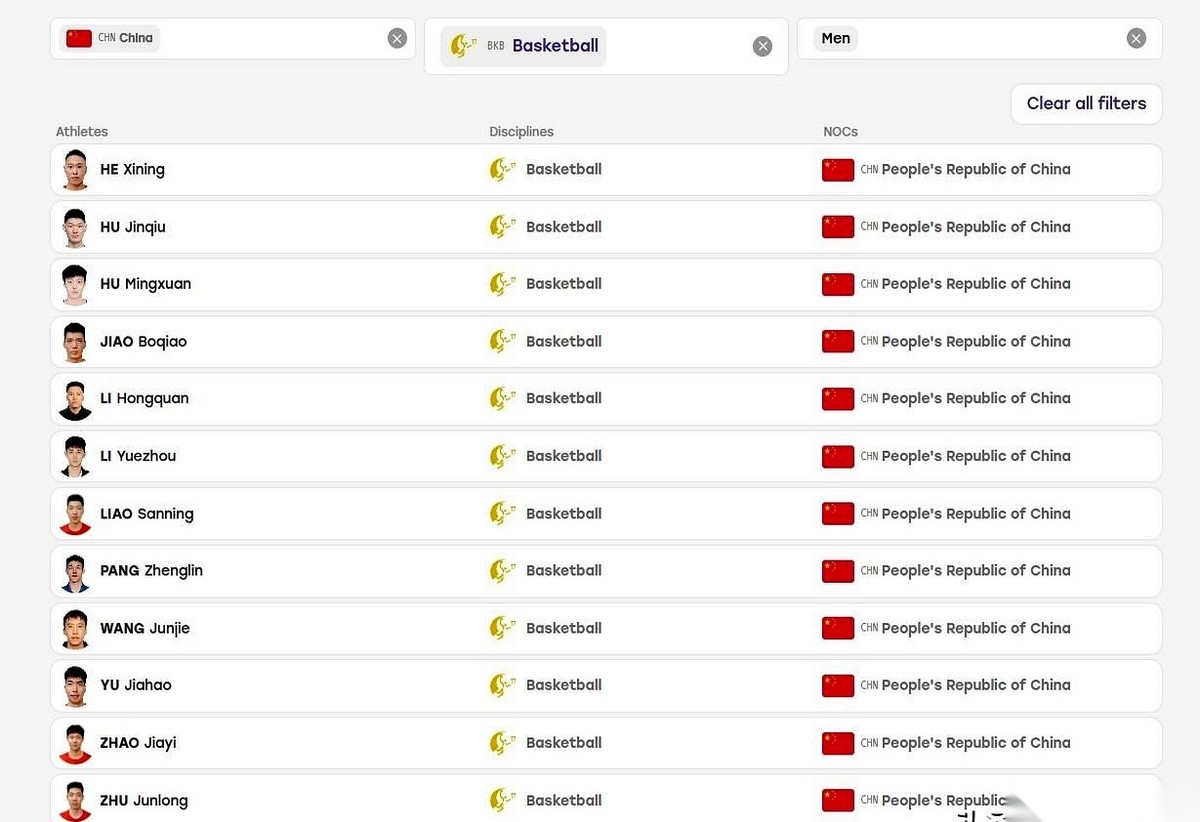The width and height of the screenshot is (1200, 822).
Task: Open the country filter dropdown field
Action: 233,39
